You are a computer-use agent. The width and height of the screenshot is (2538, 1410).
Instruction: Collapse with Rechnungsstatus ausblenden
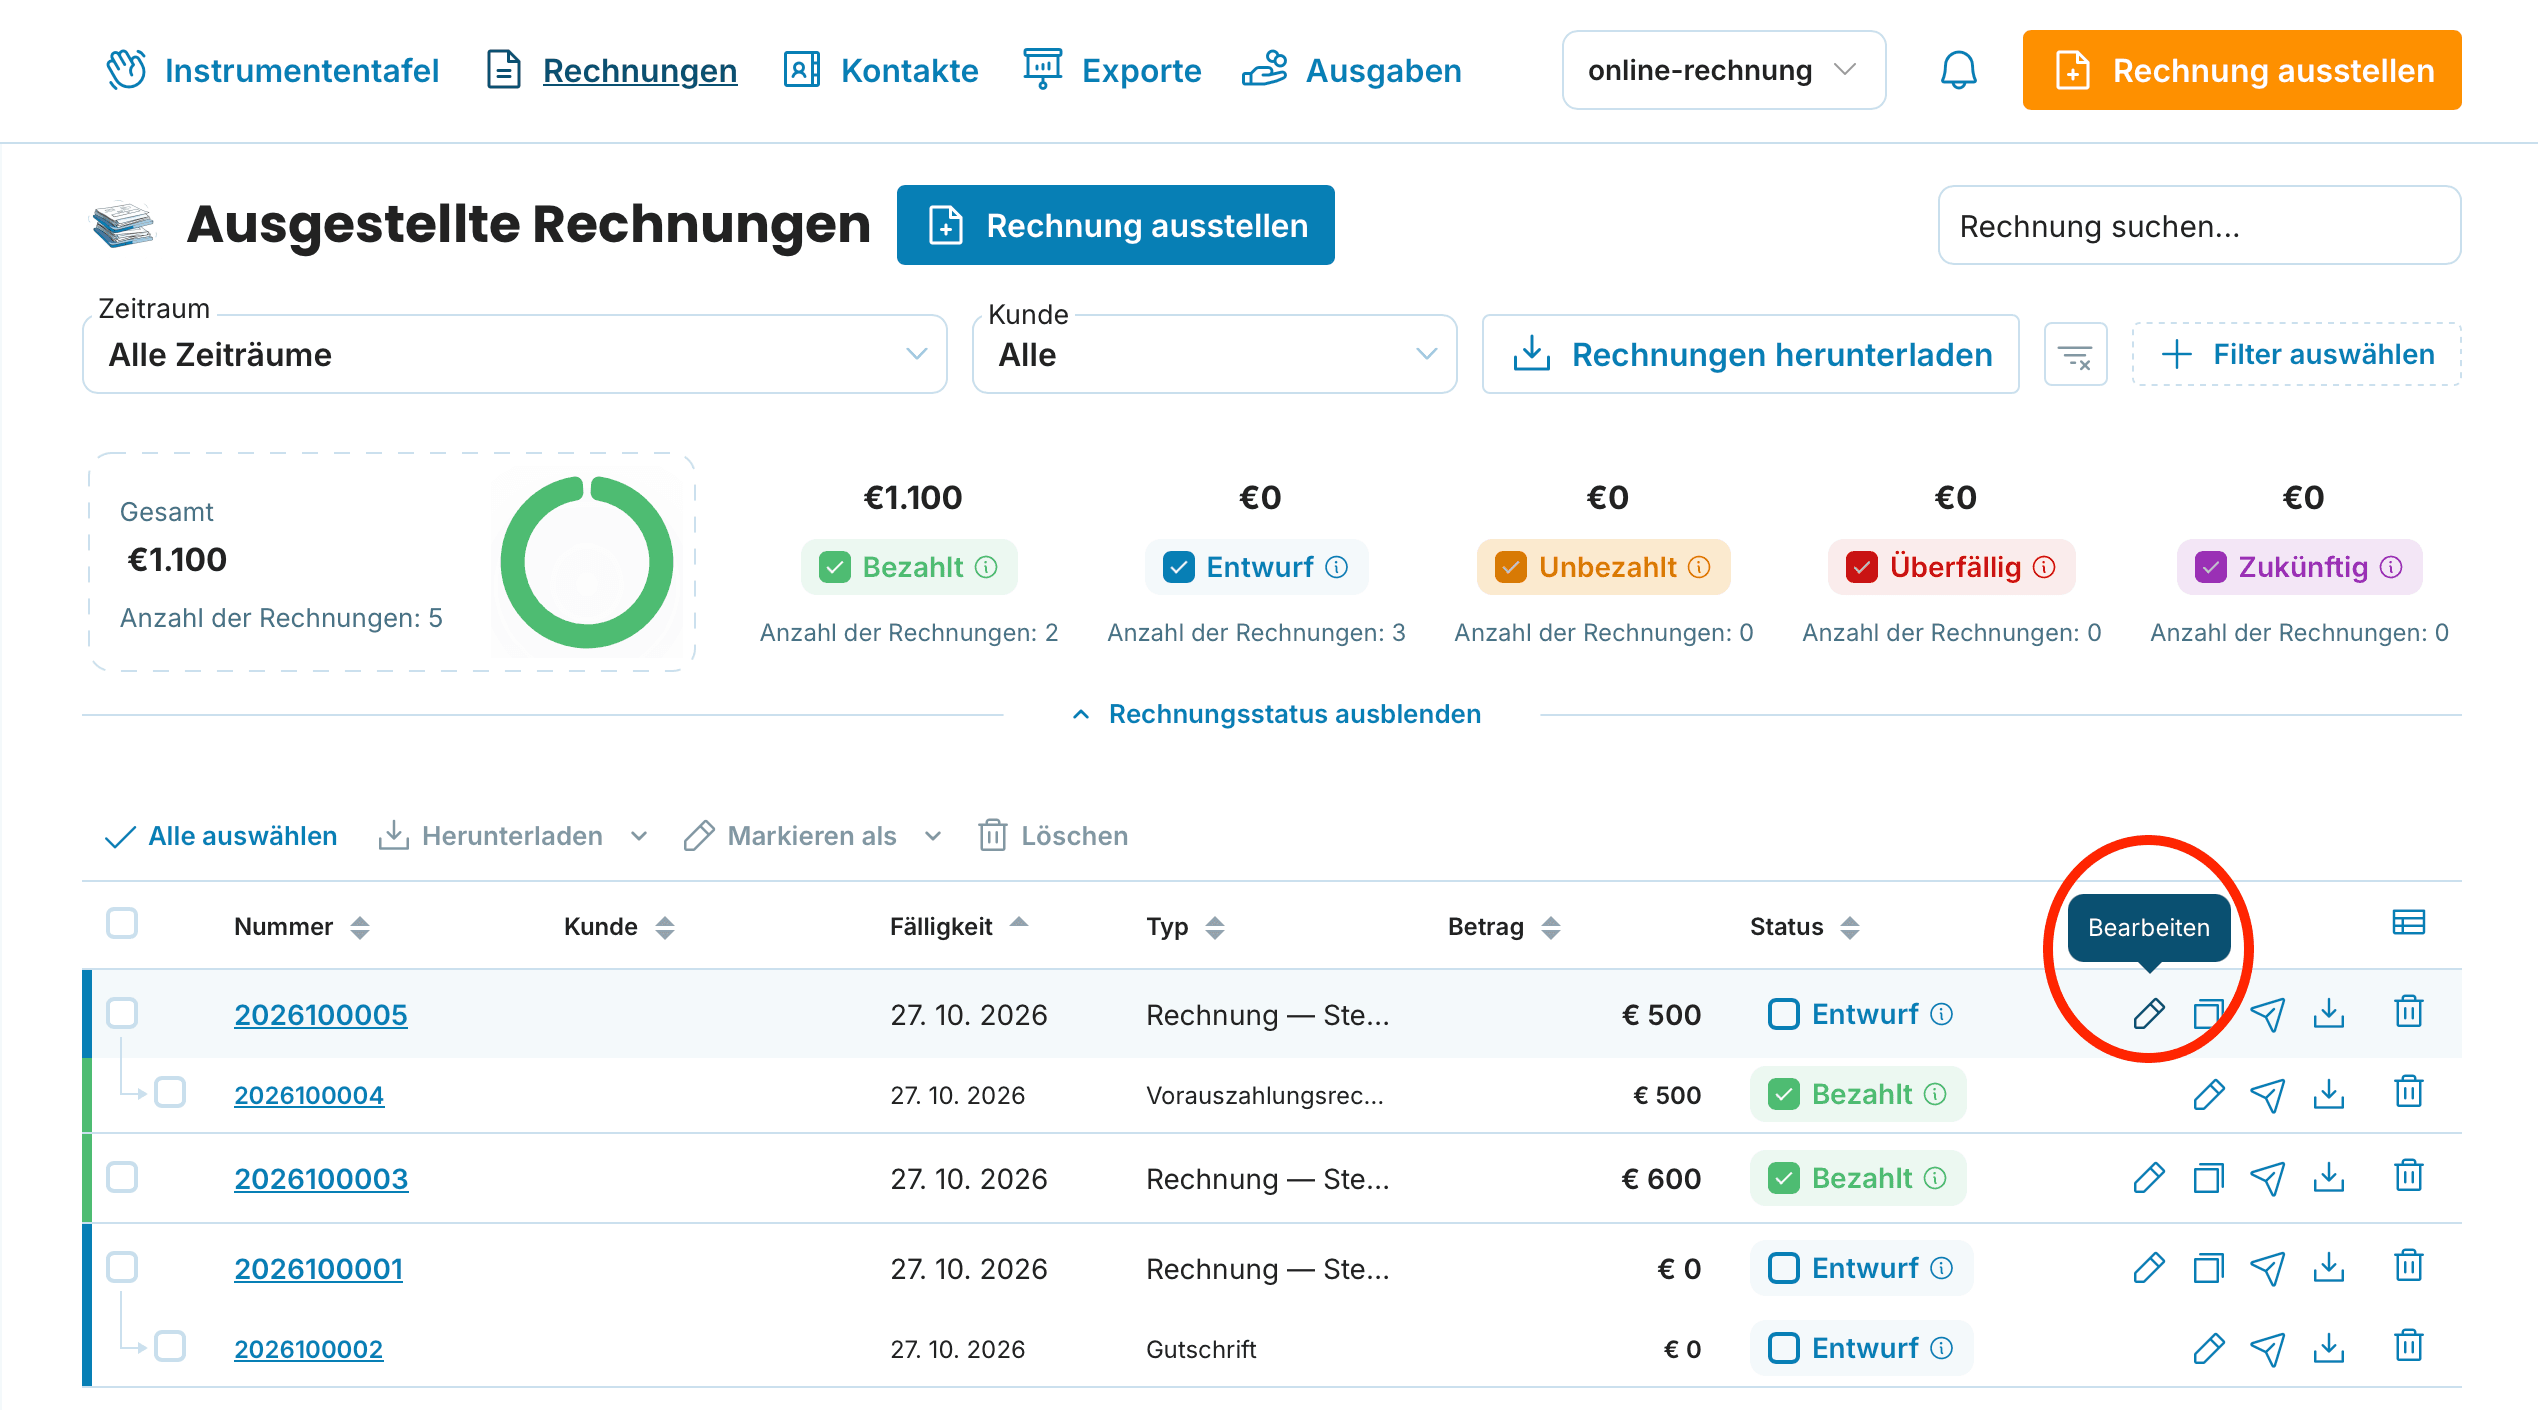click(1275, 714)
